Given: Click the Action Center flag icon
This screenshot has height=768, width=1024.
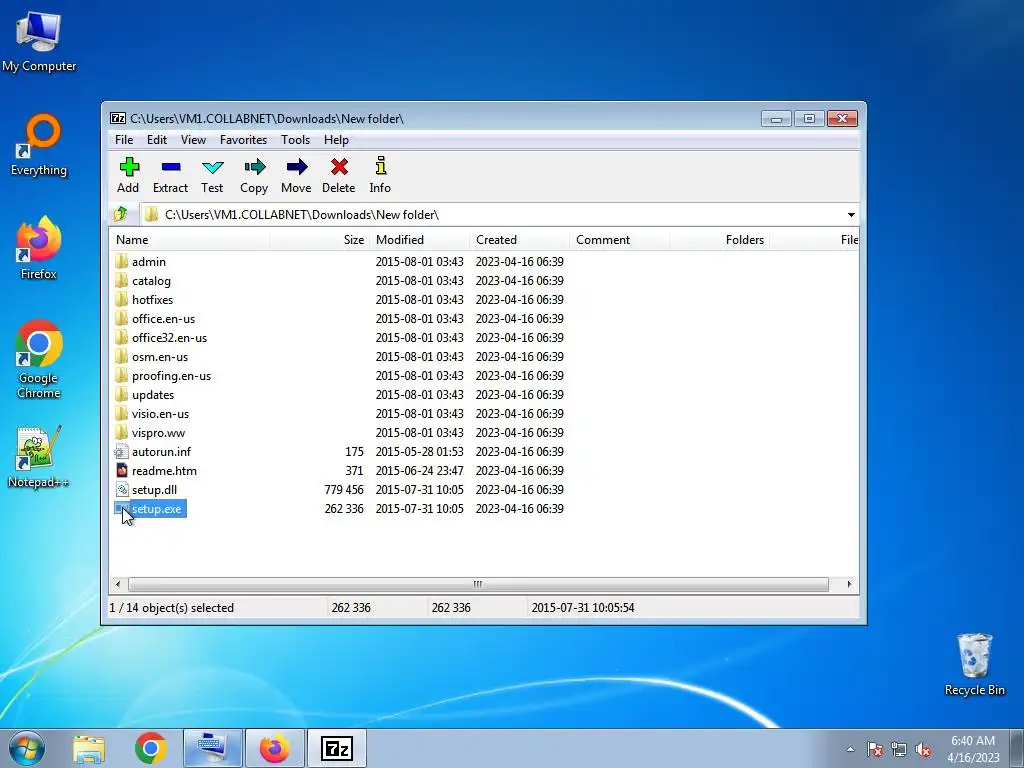Looking at the screenshot, I should click(x=874, y=750).
